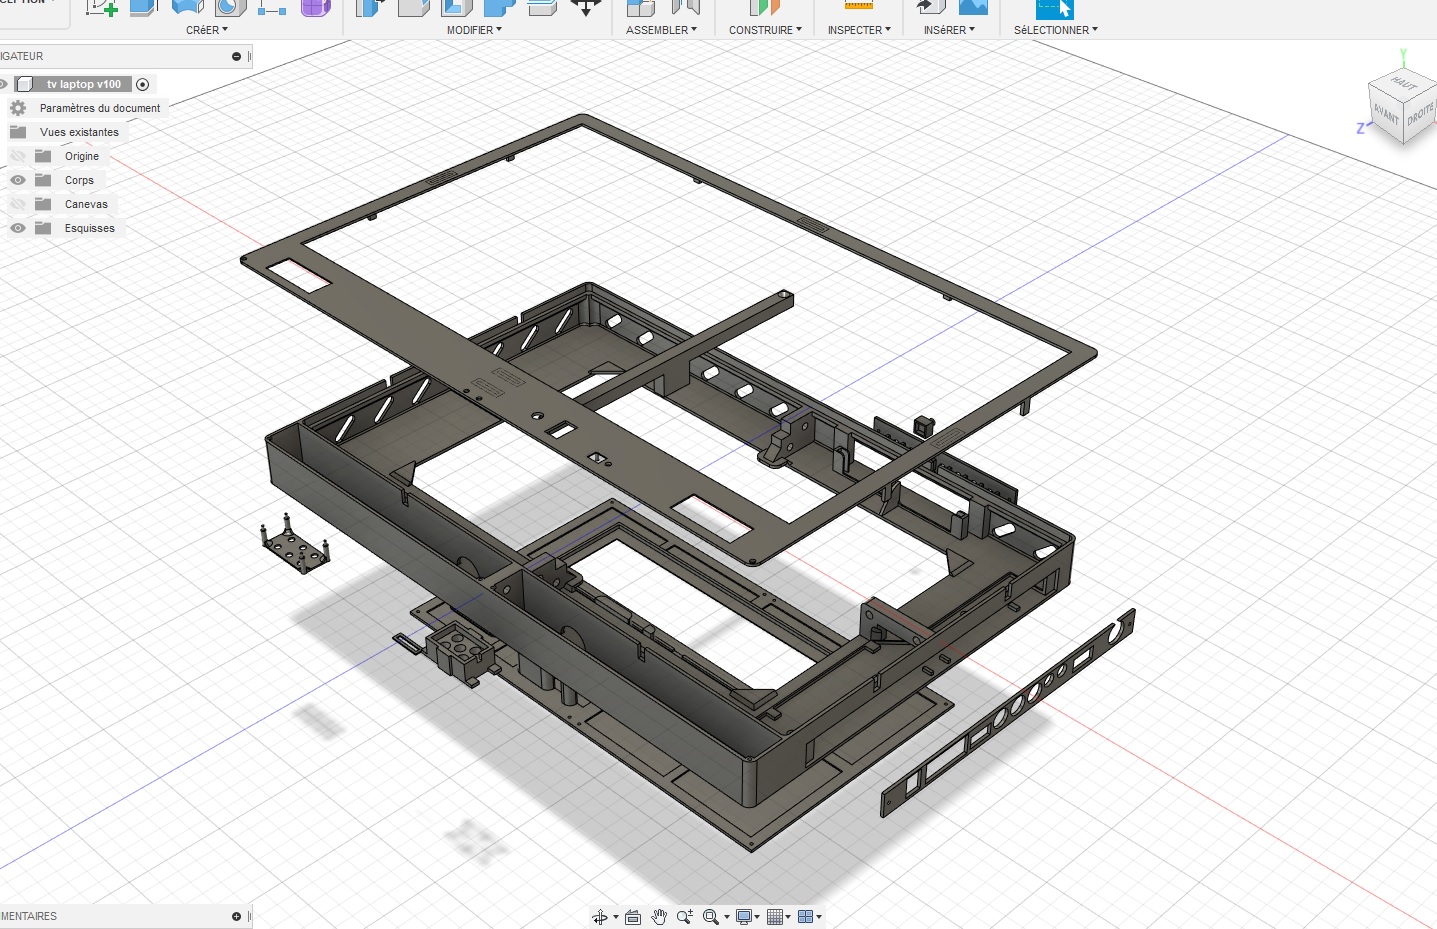Click the Select cursor icon above SÉLECTIONNER
1437x929 pixels.
coord(1054,8)
